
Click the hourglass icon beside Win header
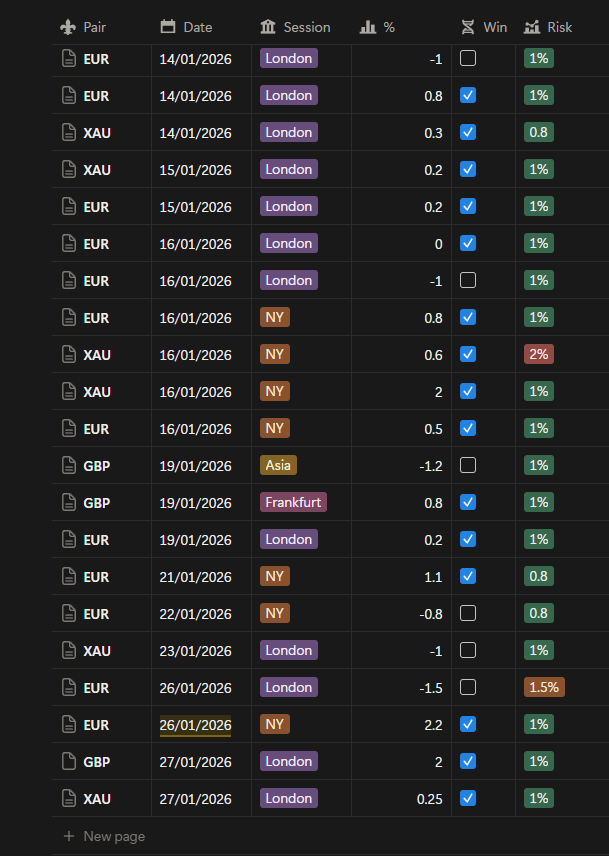click(x=468, y=27)
